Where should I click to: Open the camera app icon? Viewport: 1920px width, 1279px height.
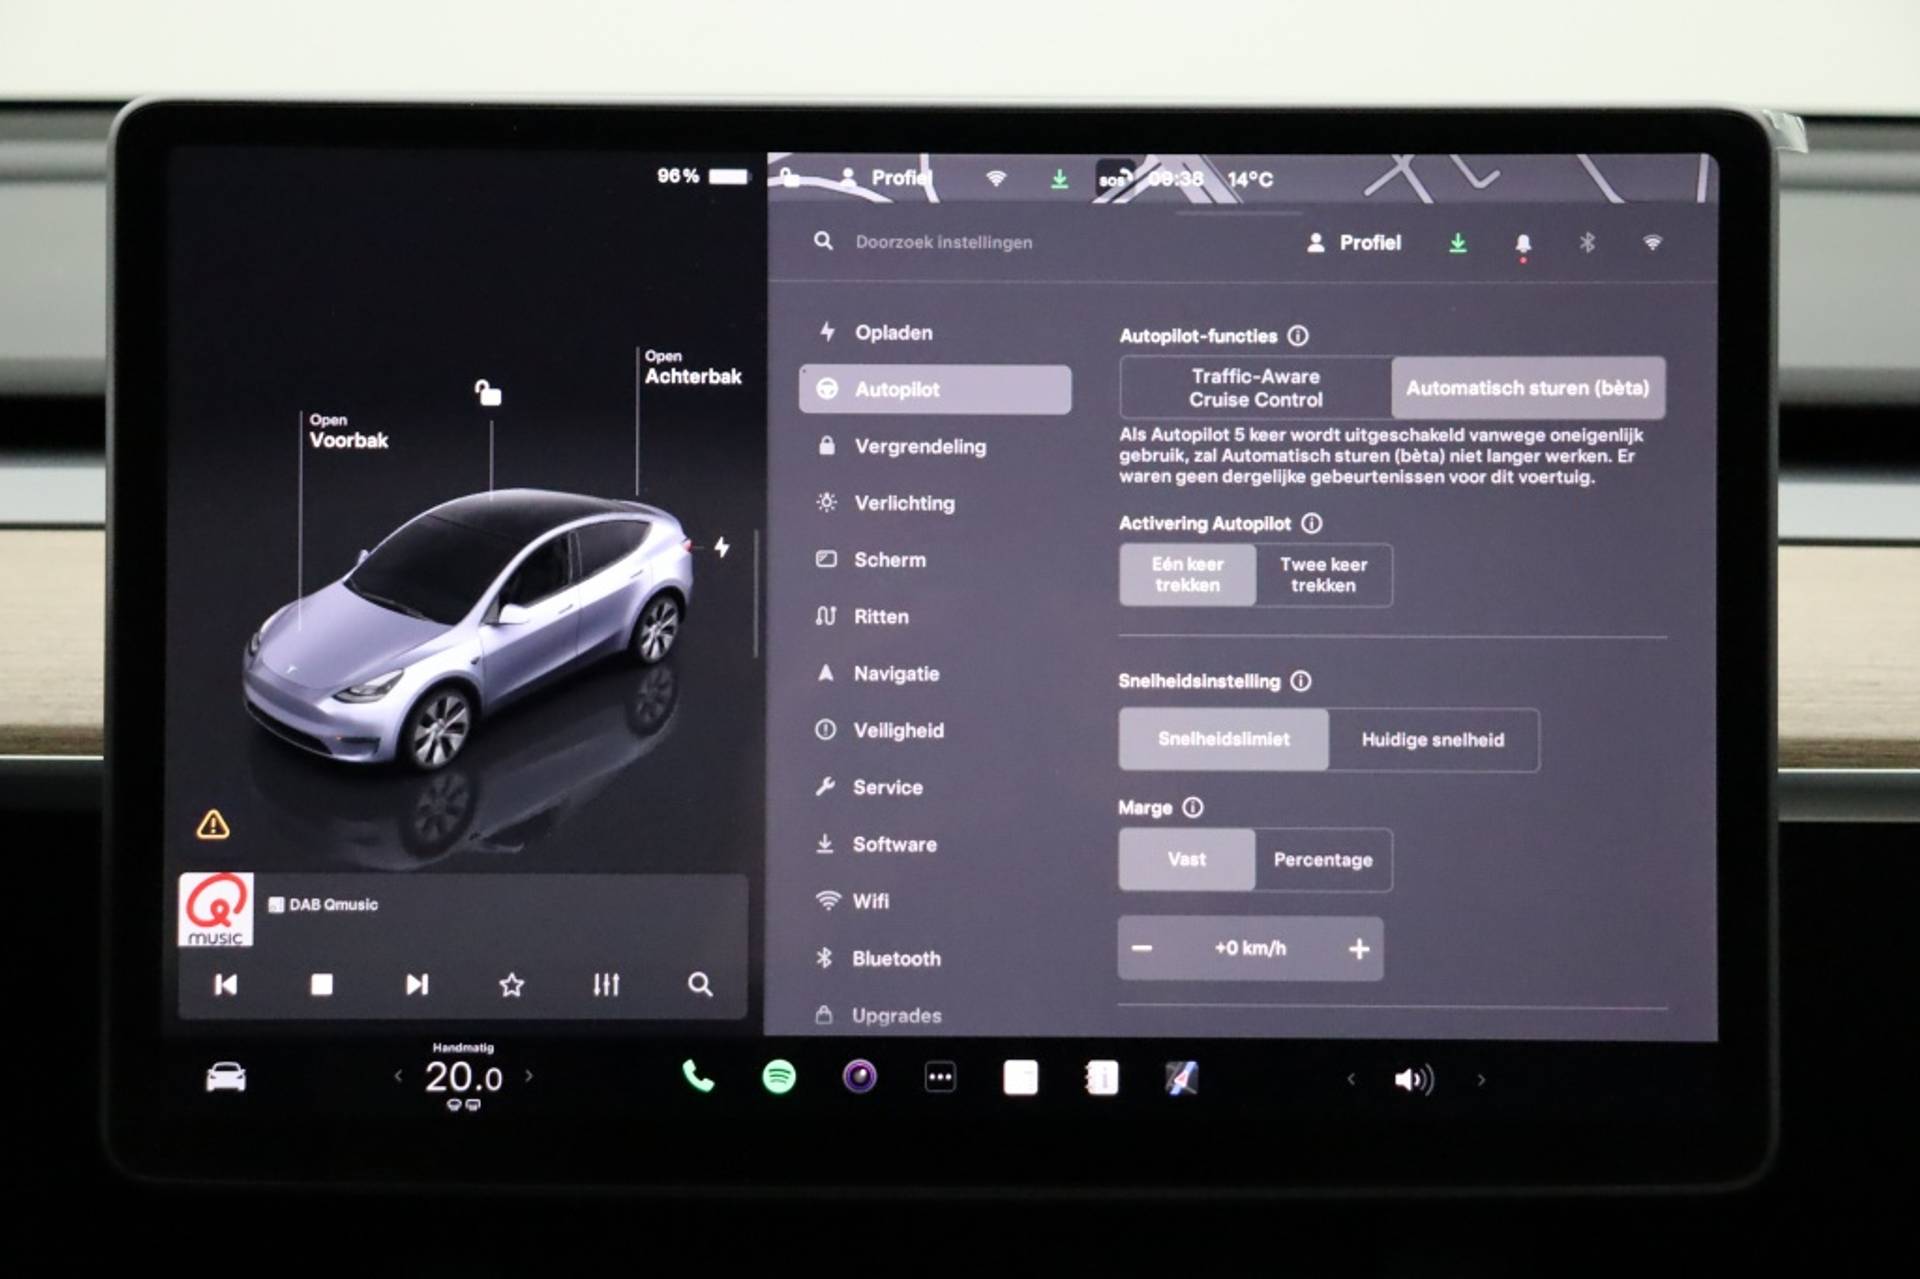pos(859,1077)
